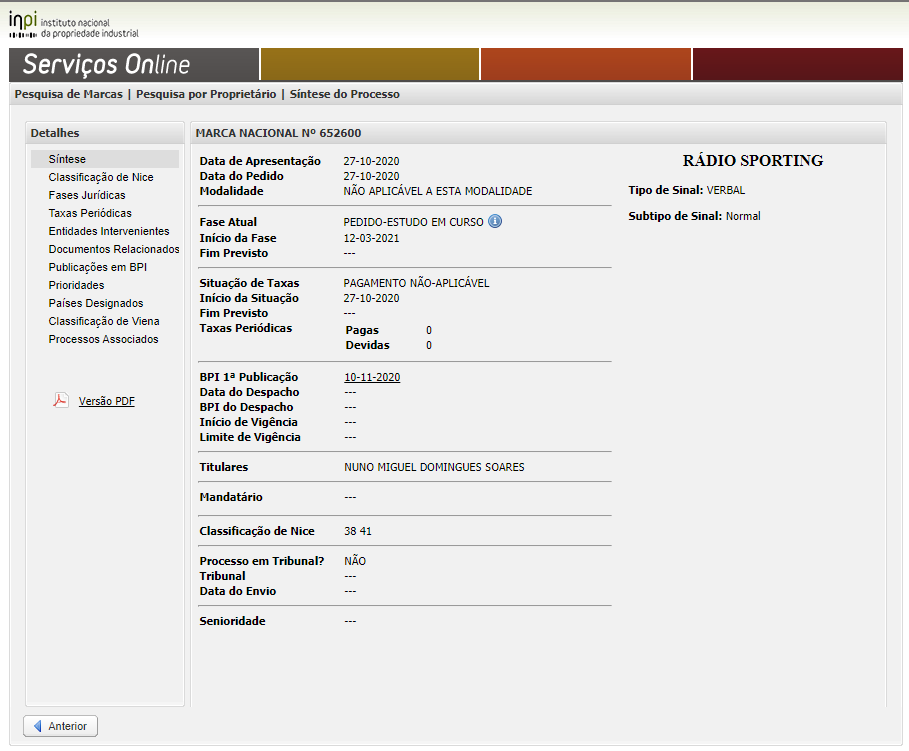Click the Data do Pedido date value
Screen dimensions: 909x751
(x=371, y=176)
